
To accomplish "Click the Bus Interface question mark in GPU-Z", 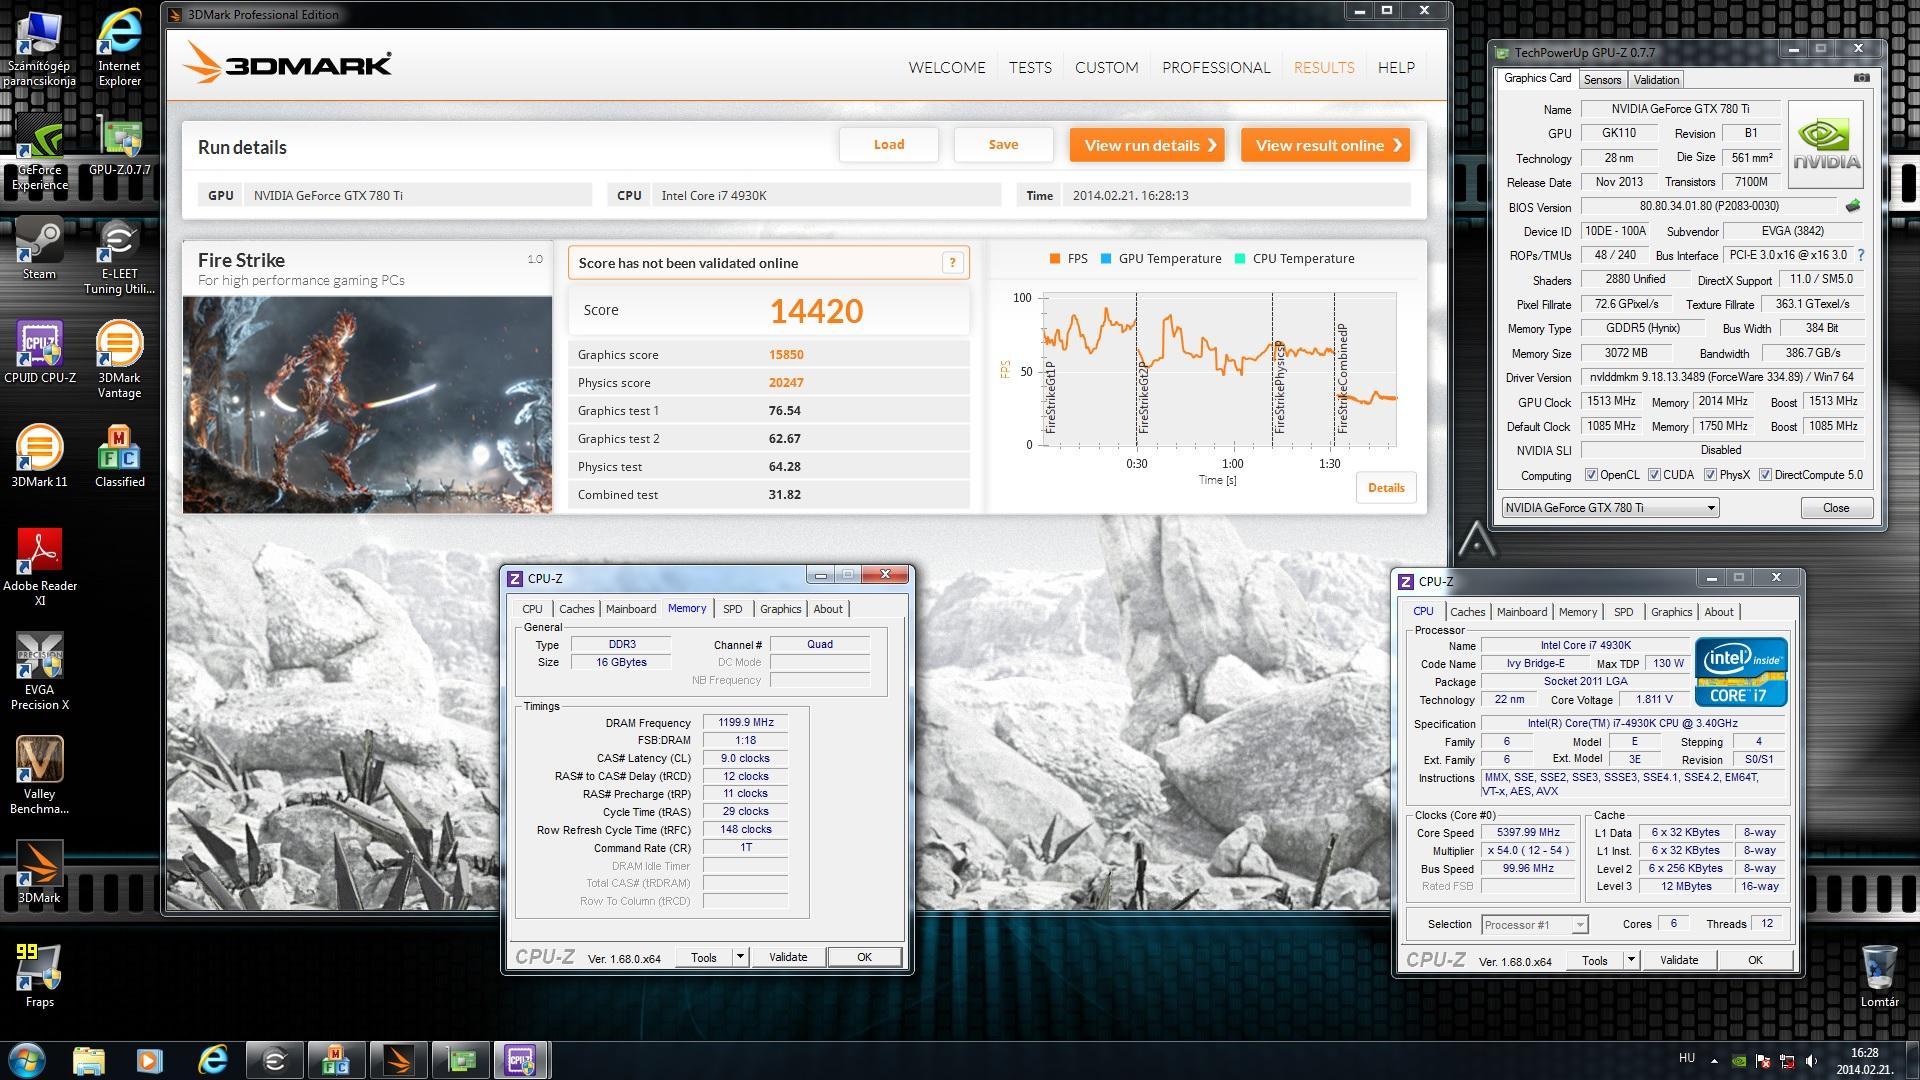I will click(1861, 255).
